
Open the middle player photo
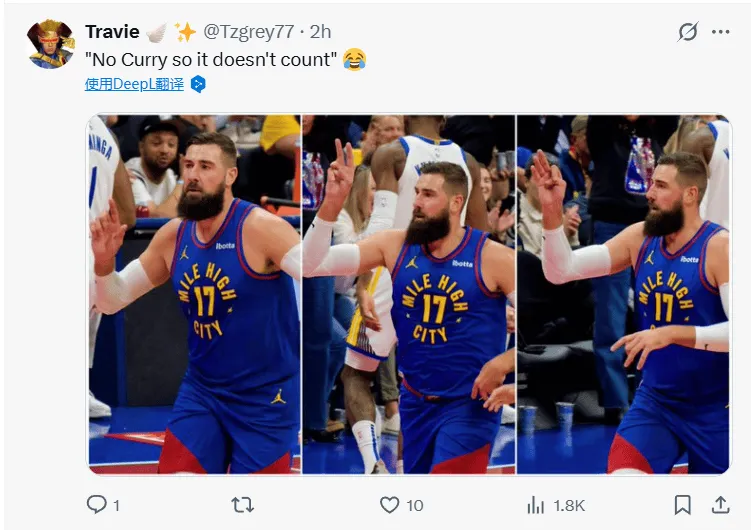point(408,294)
